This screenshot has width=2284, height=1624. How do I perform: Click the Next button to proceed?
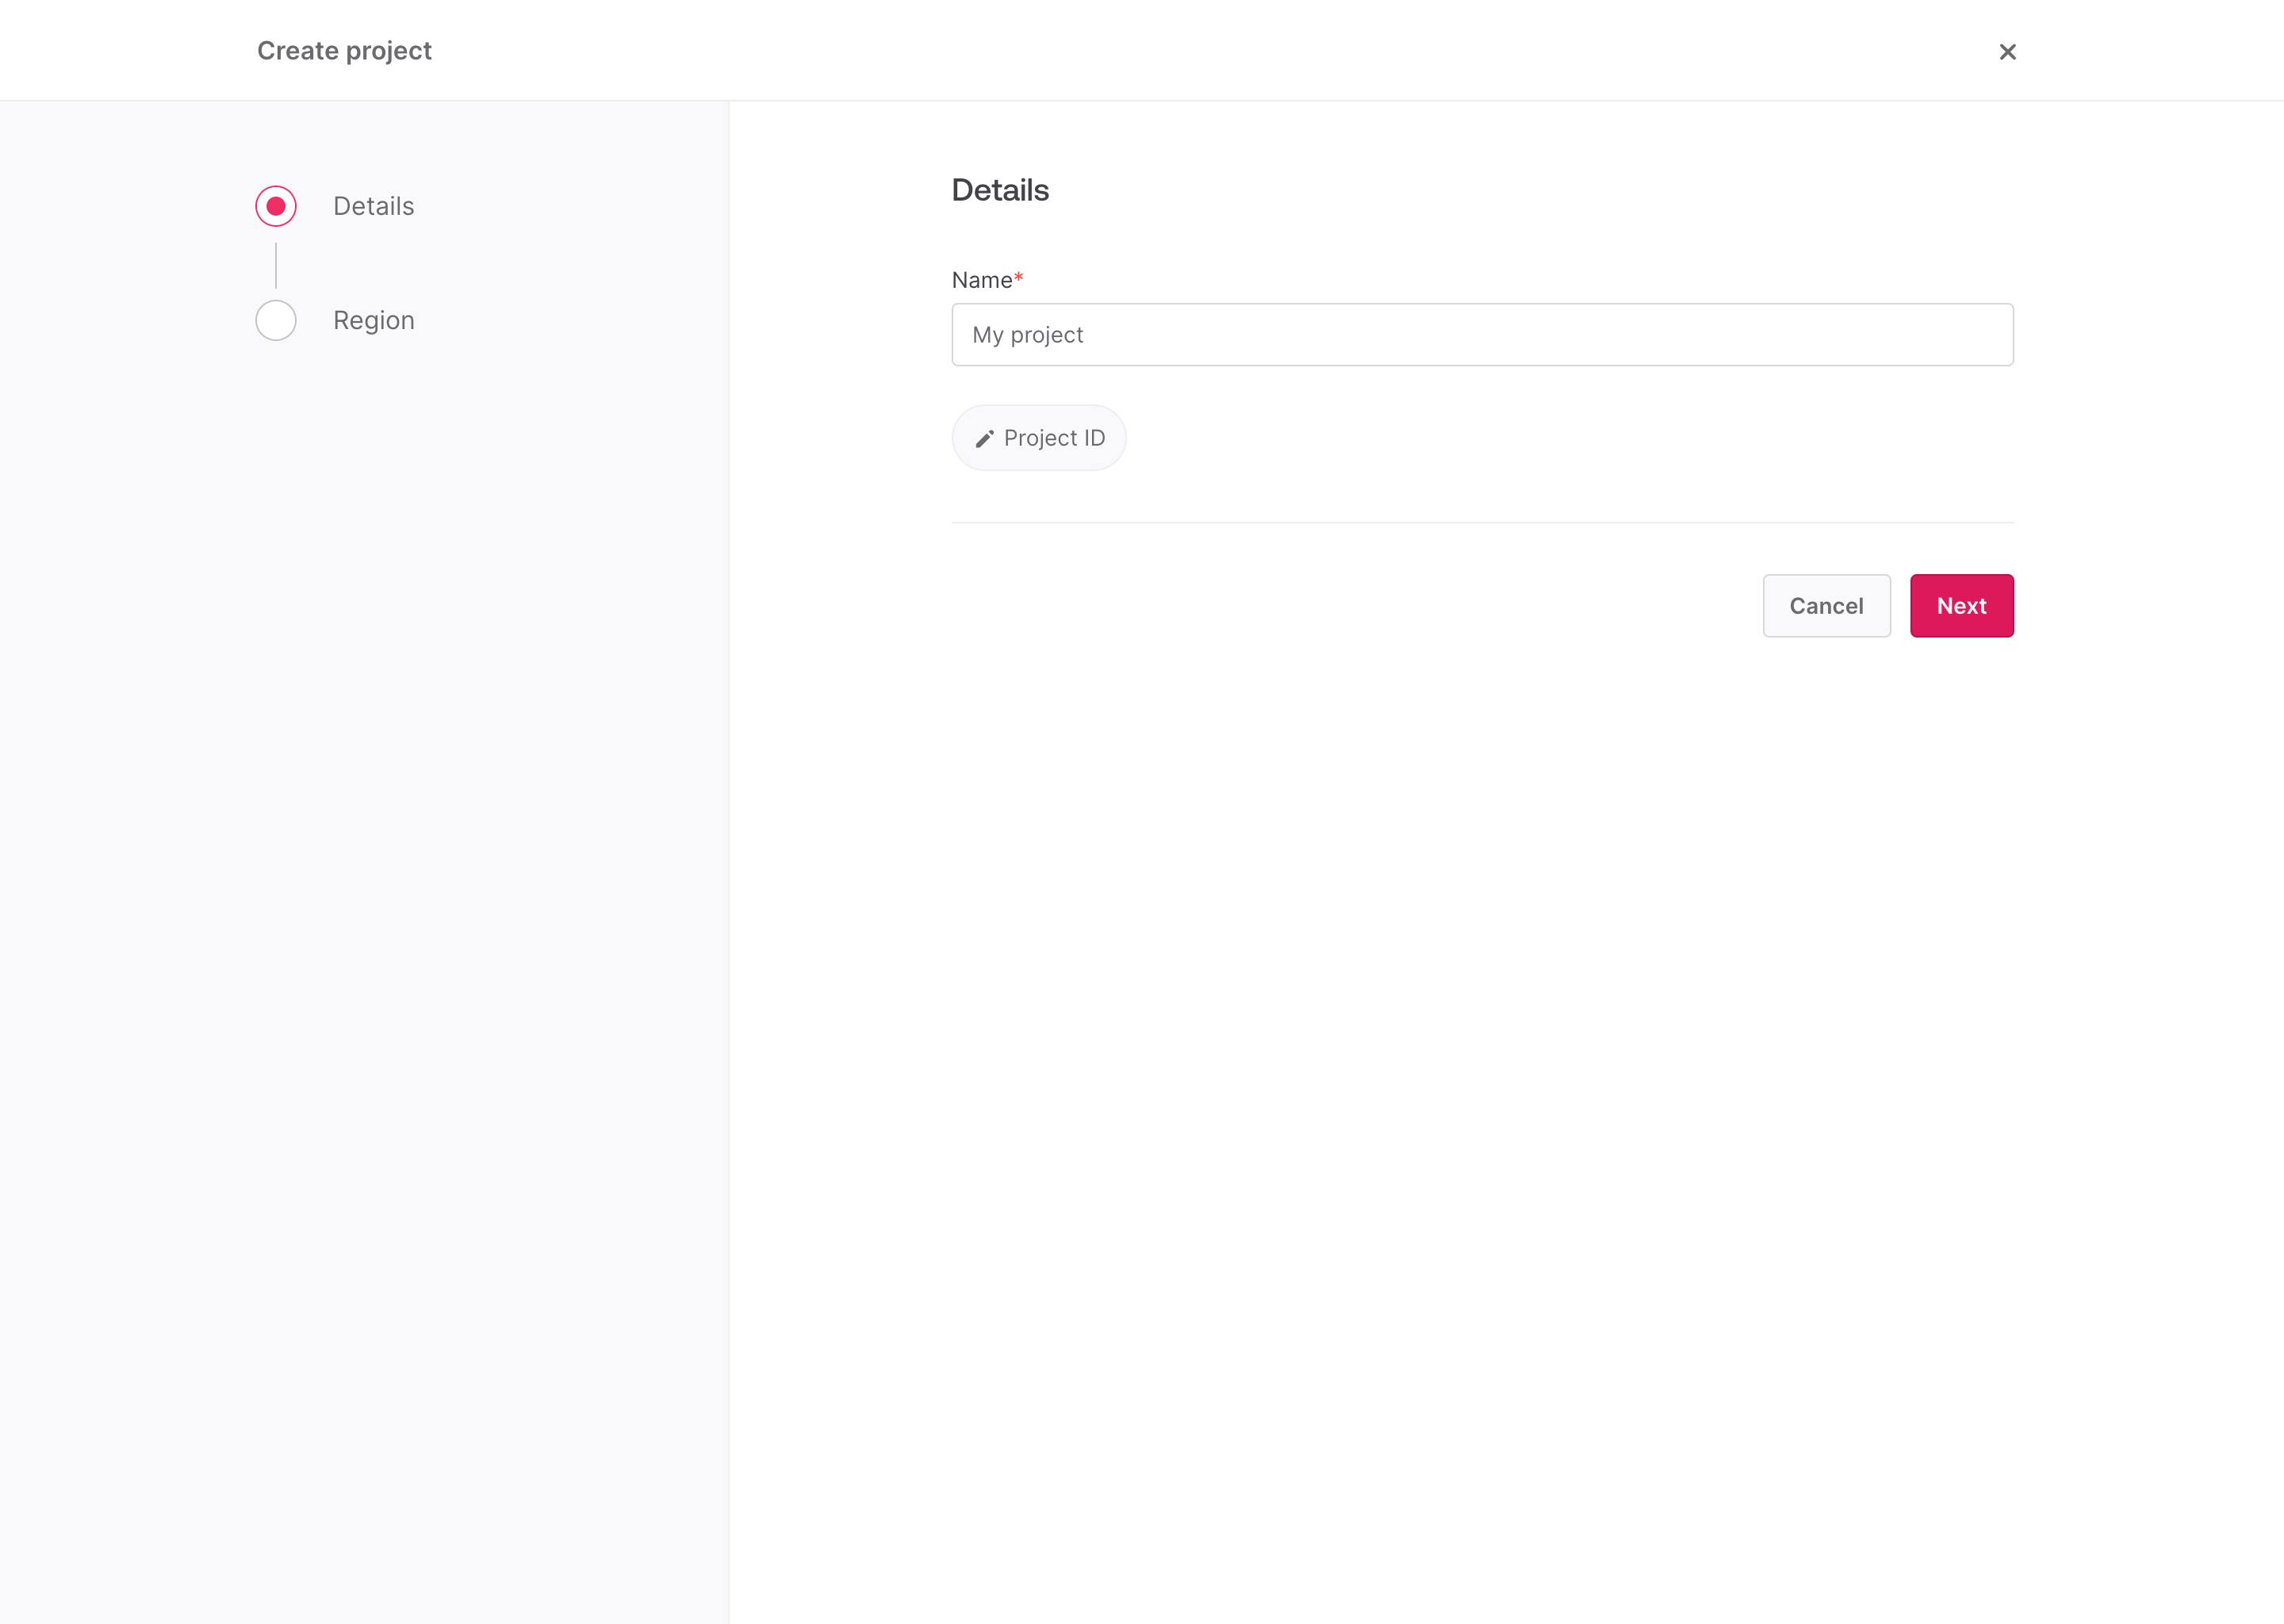[1960, 604]
